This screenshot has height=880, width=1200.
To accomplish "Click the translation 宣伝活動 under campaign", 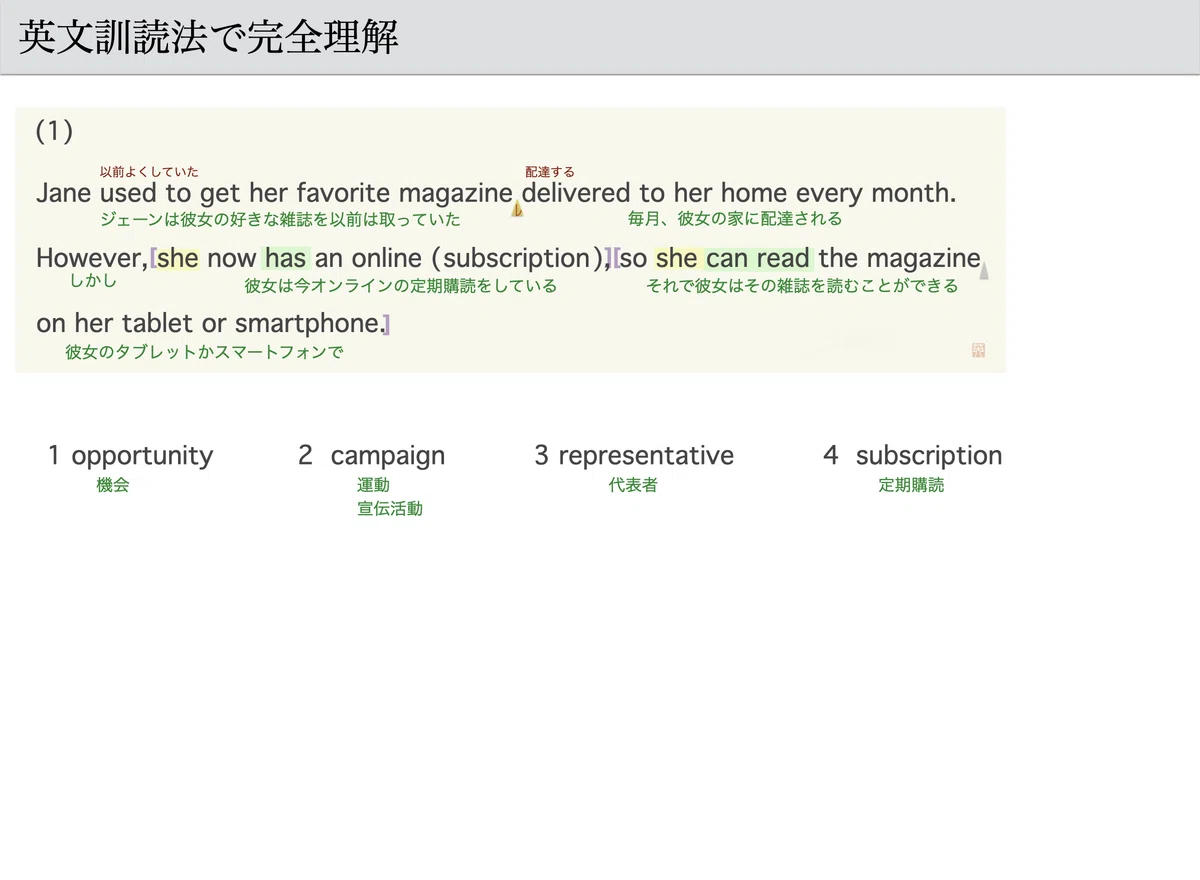I will click(x=390, y=509).
